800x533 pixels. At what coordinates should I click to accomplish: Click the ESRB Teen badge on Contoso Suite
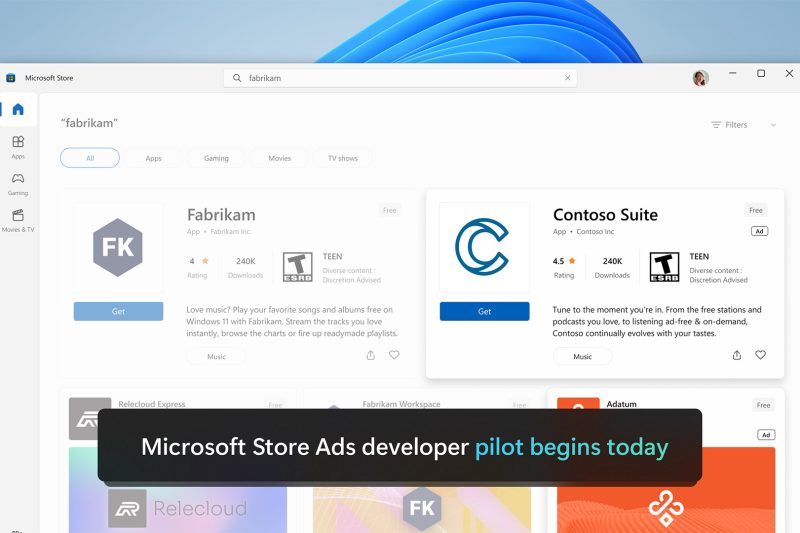pyautogui.click(x=664, y=267)
